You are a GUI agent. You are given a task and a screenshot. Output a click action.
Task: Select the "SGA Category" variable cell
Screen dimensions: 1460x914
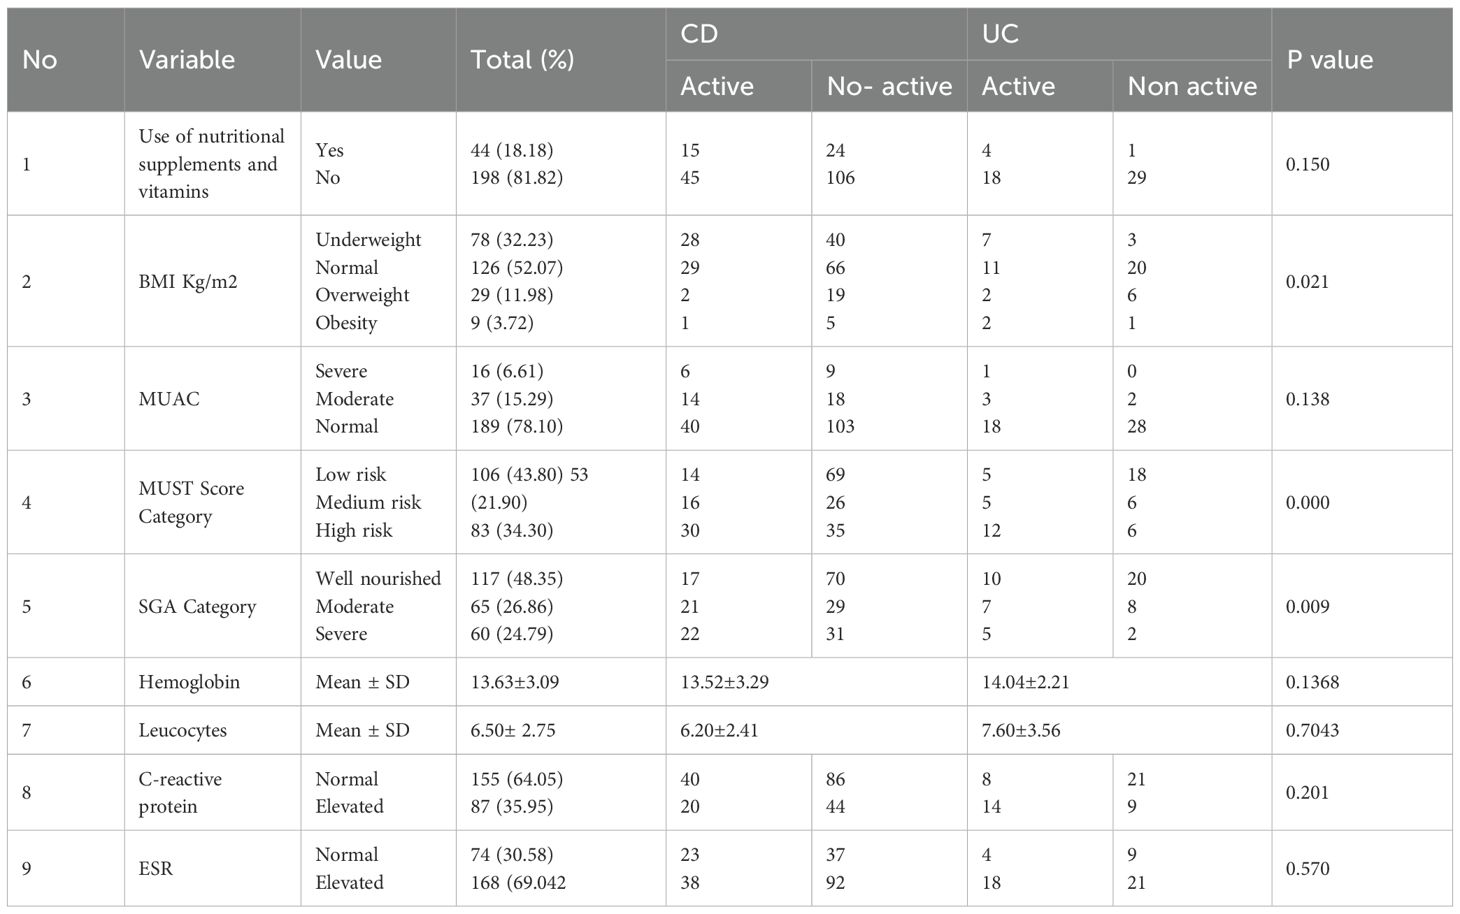197,607
